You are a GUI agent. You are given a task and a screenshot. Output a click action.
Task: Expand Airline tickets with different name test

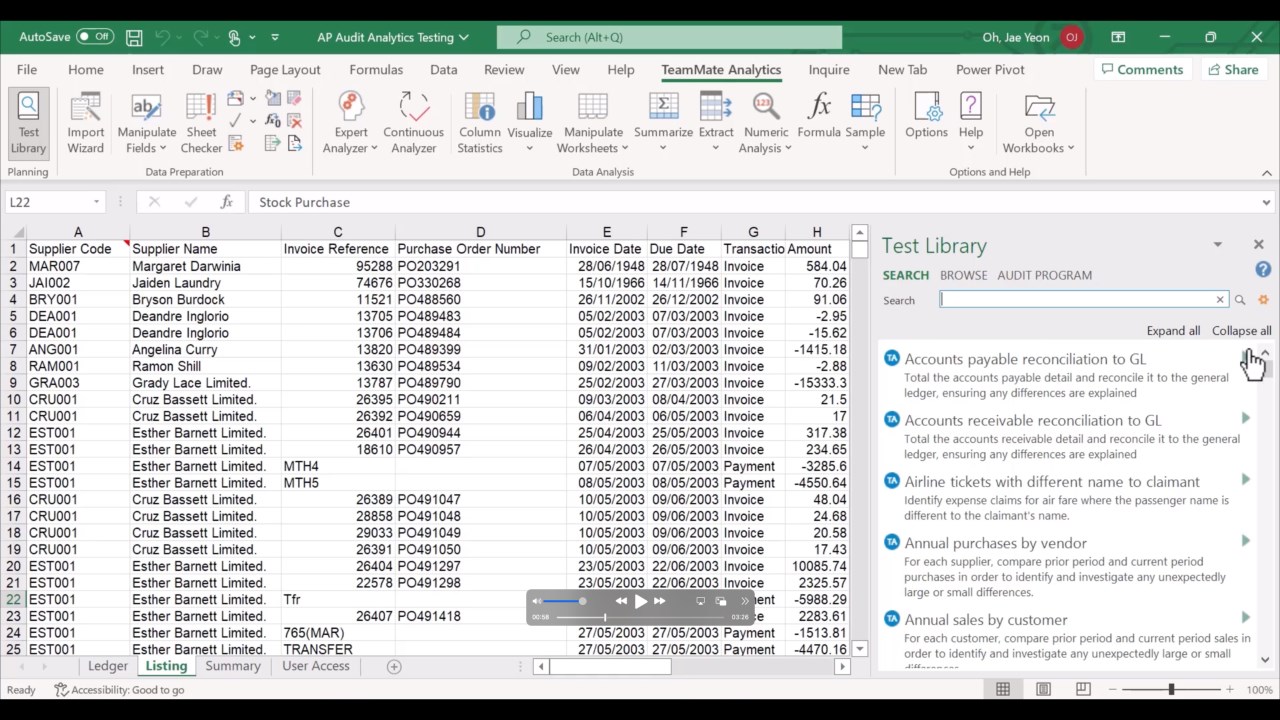1246,479
